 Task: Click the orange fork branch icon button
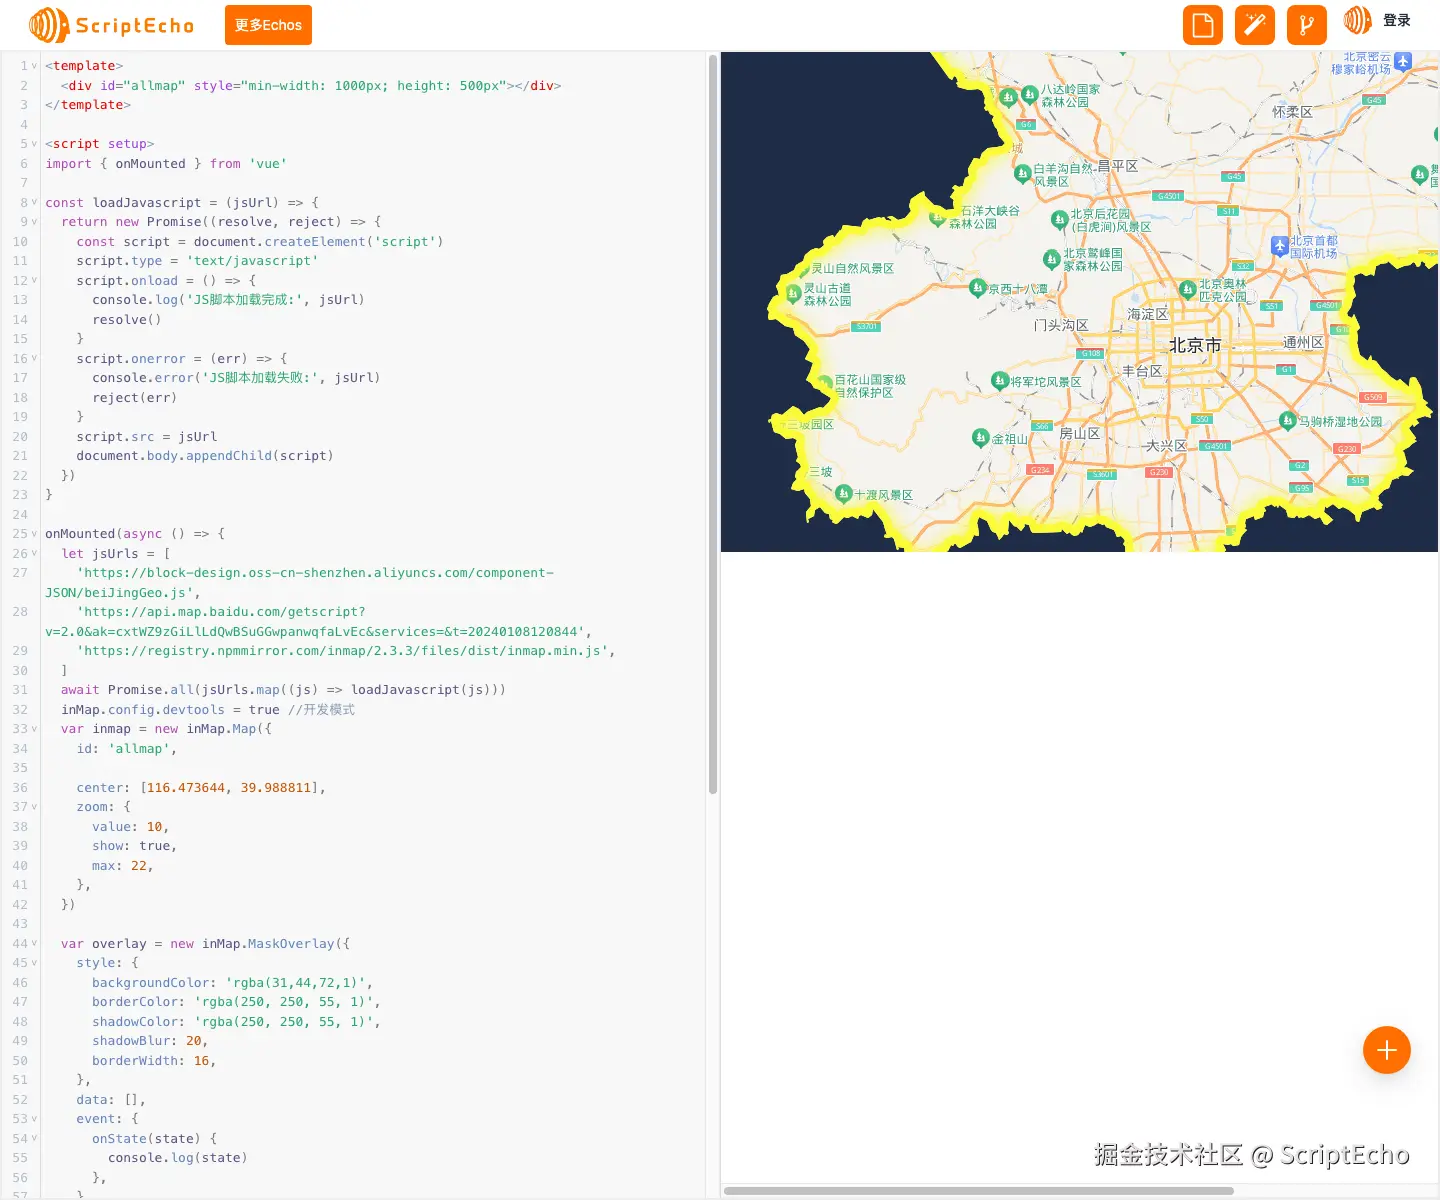click(1307, 25)
